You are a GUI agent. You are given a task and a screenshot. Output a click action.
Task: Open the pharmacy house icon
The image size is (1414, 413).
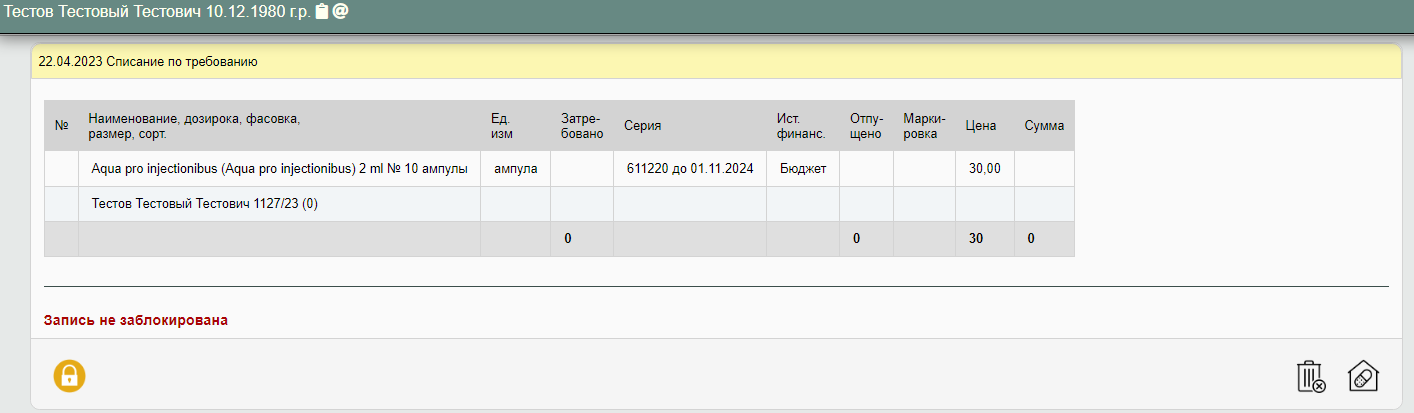[1363, 376]
